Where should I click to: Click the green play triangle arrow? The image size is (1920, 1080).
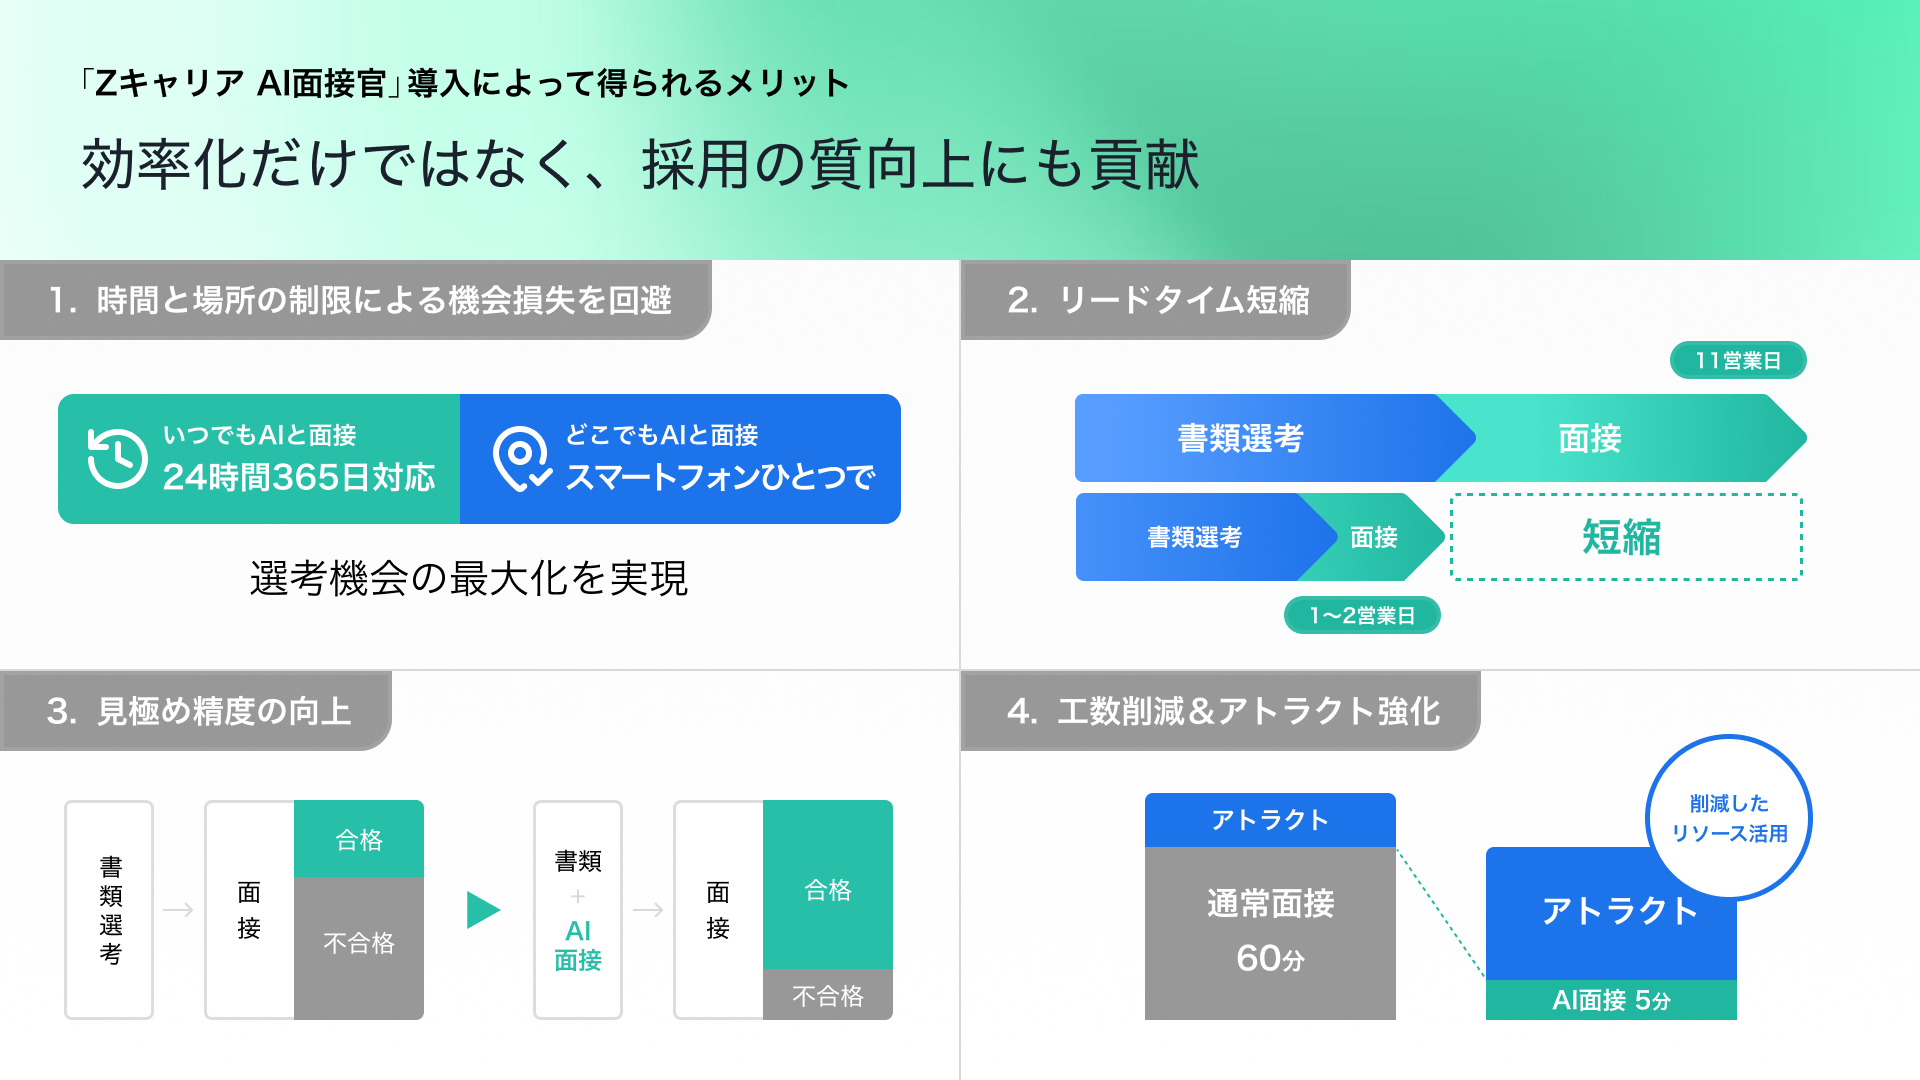point(483,910)
